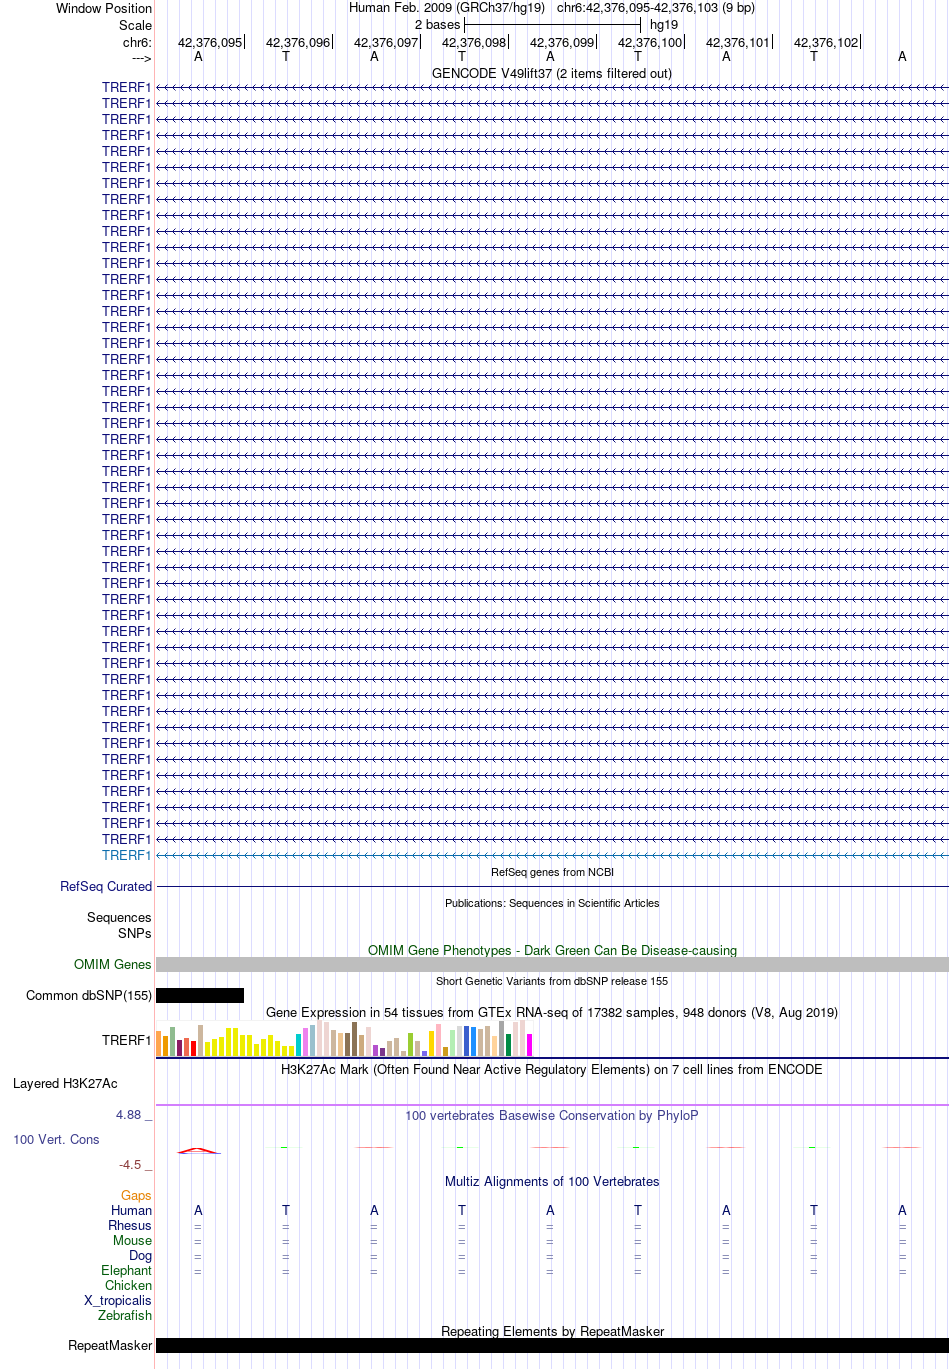Click the Window Position label
The width and height of the screenshot is (950, 1369).
(104, 8)
